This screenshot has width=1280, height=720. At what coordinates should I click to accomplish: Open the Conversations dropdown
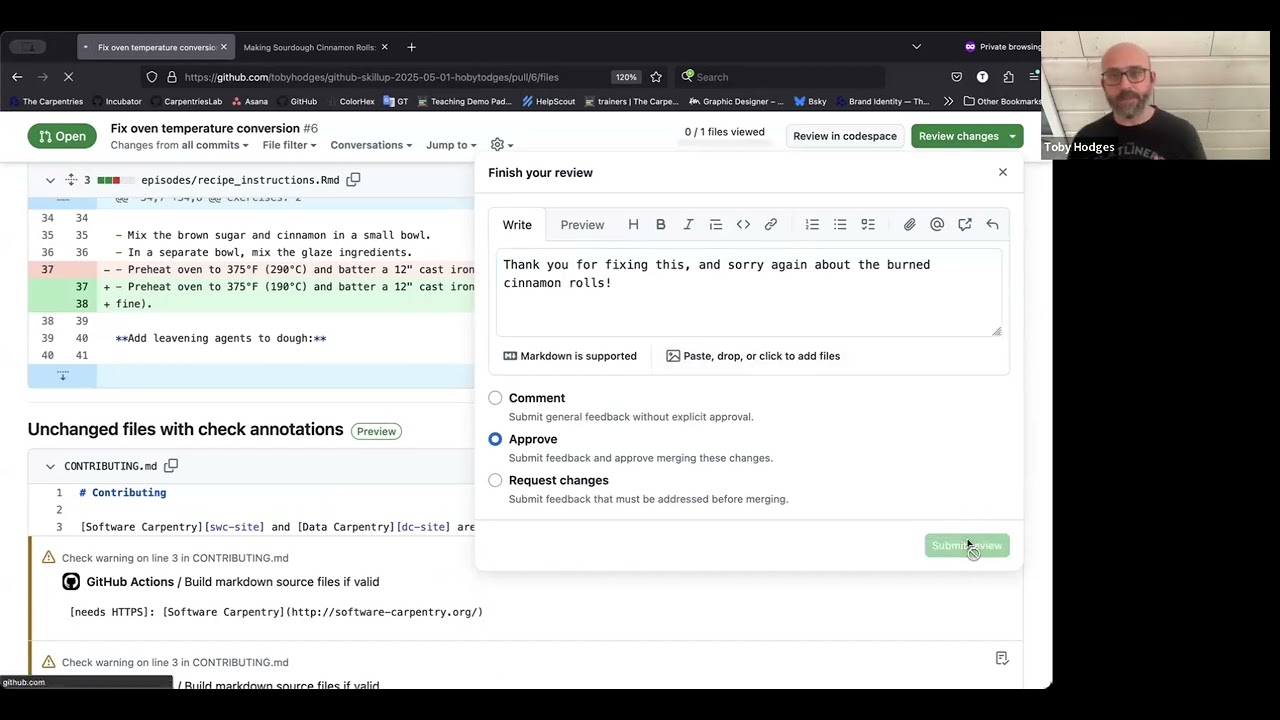click(371, 145)
